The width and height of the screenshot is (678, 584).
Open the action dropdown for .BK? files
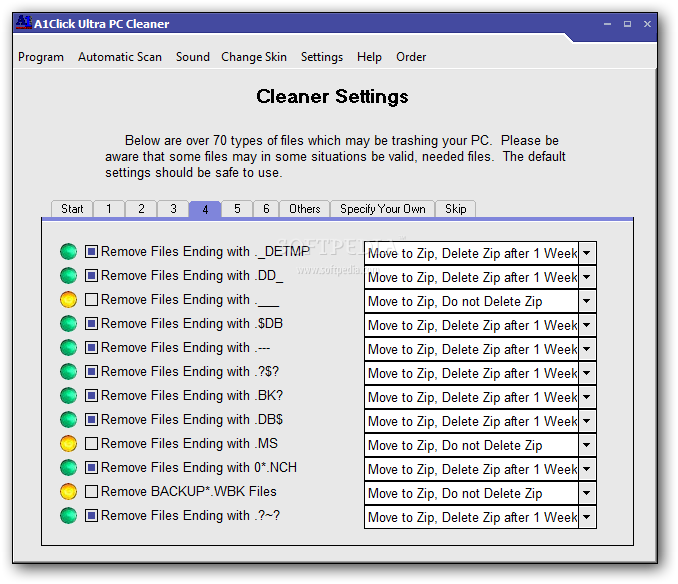coord(587,397)
